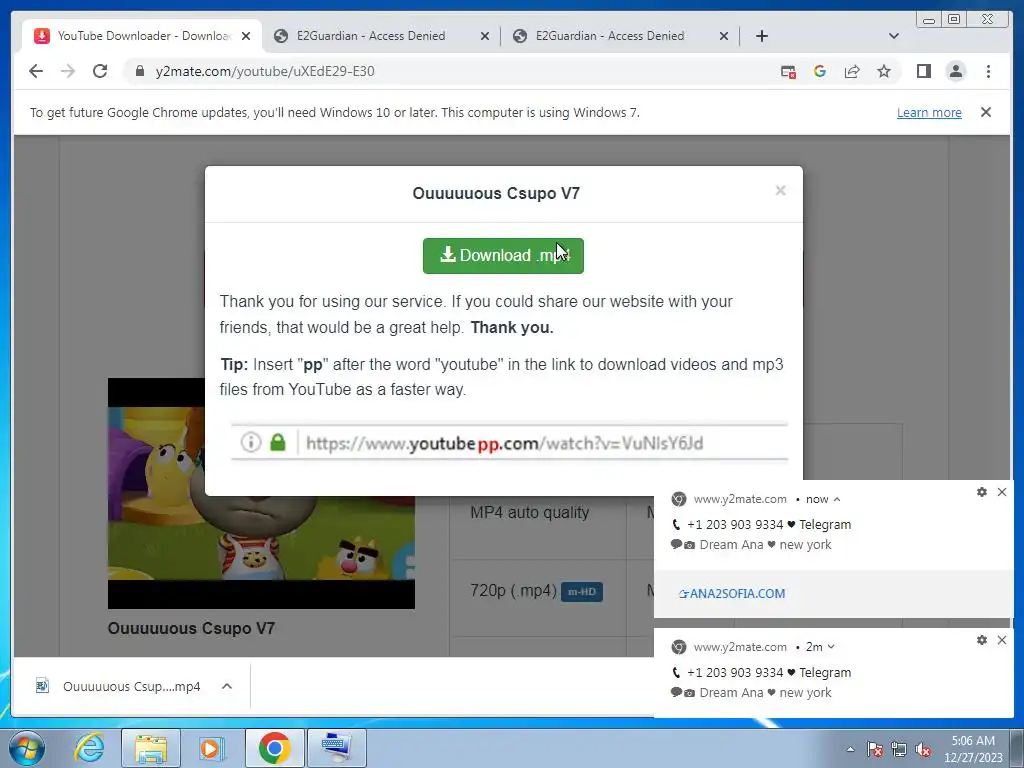This screenshot has width=1024, height=768.
Task: Click the browser forward arrow
Action: tap(68, 71)
